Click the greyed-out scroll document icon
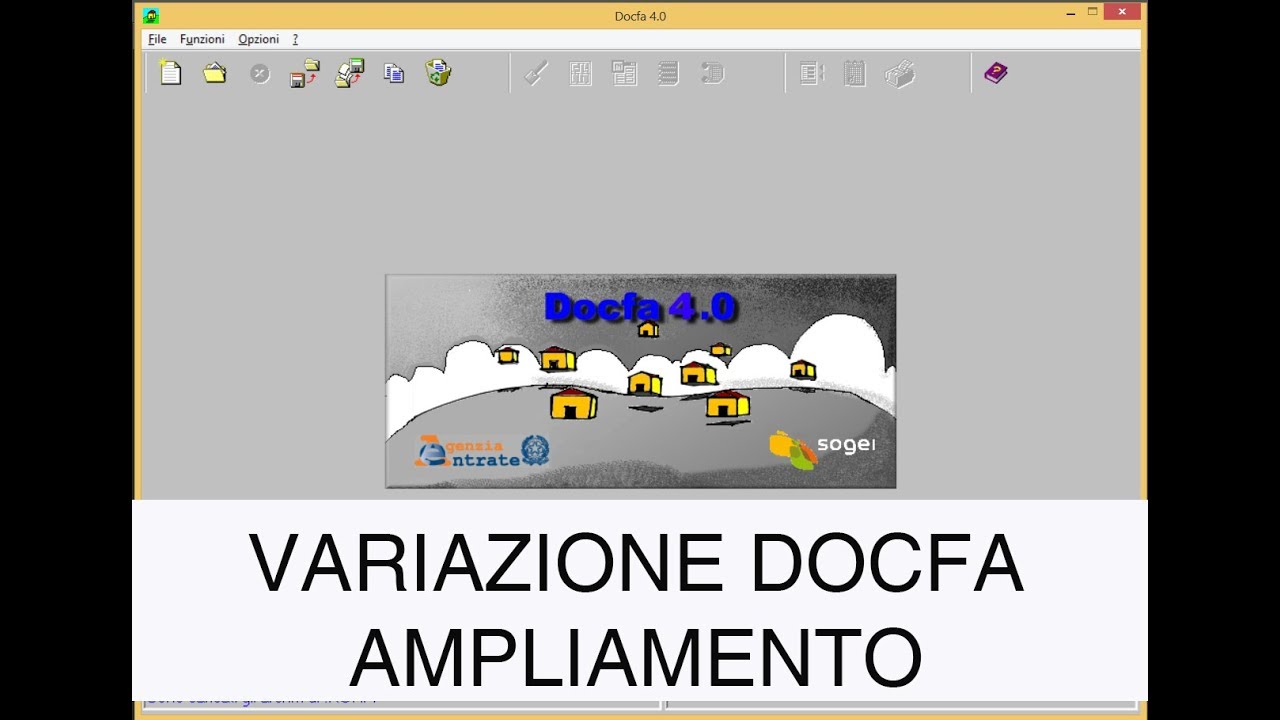This screenshot has height=720, width=1280. click(713, 73)
